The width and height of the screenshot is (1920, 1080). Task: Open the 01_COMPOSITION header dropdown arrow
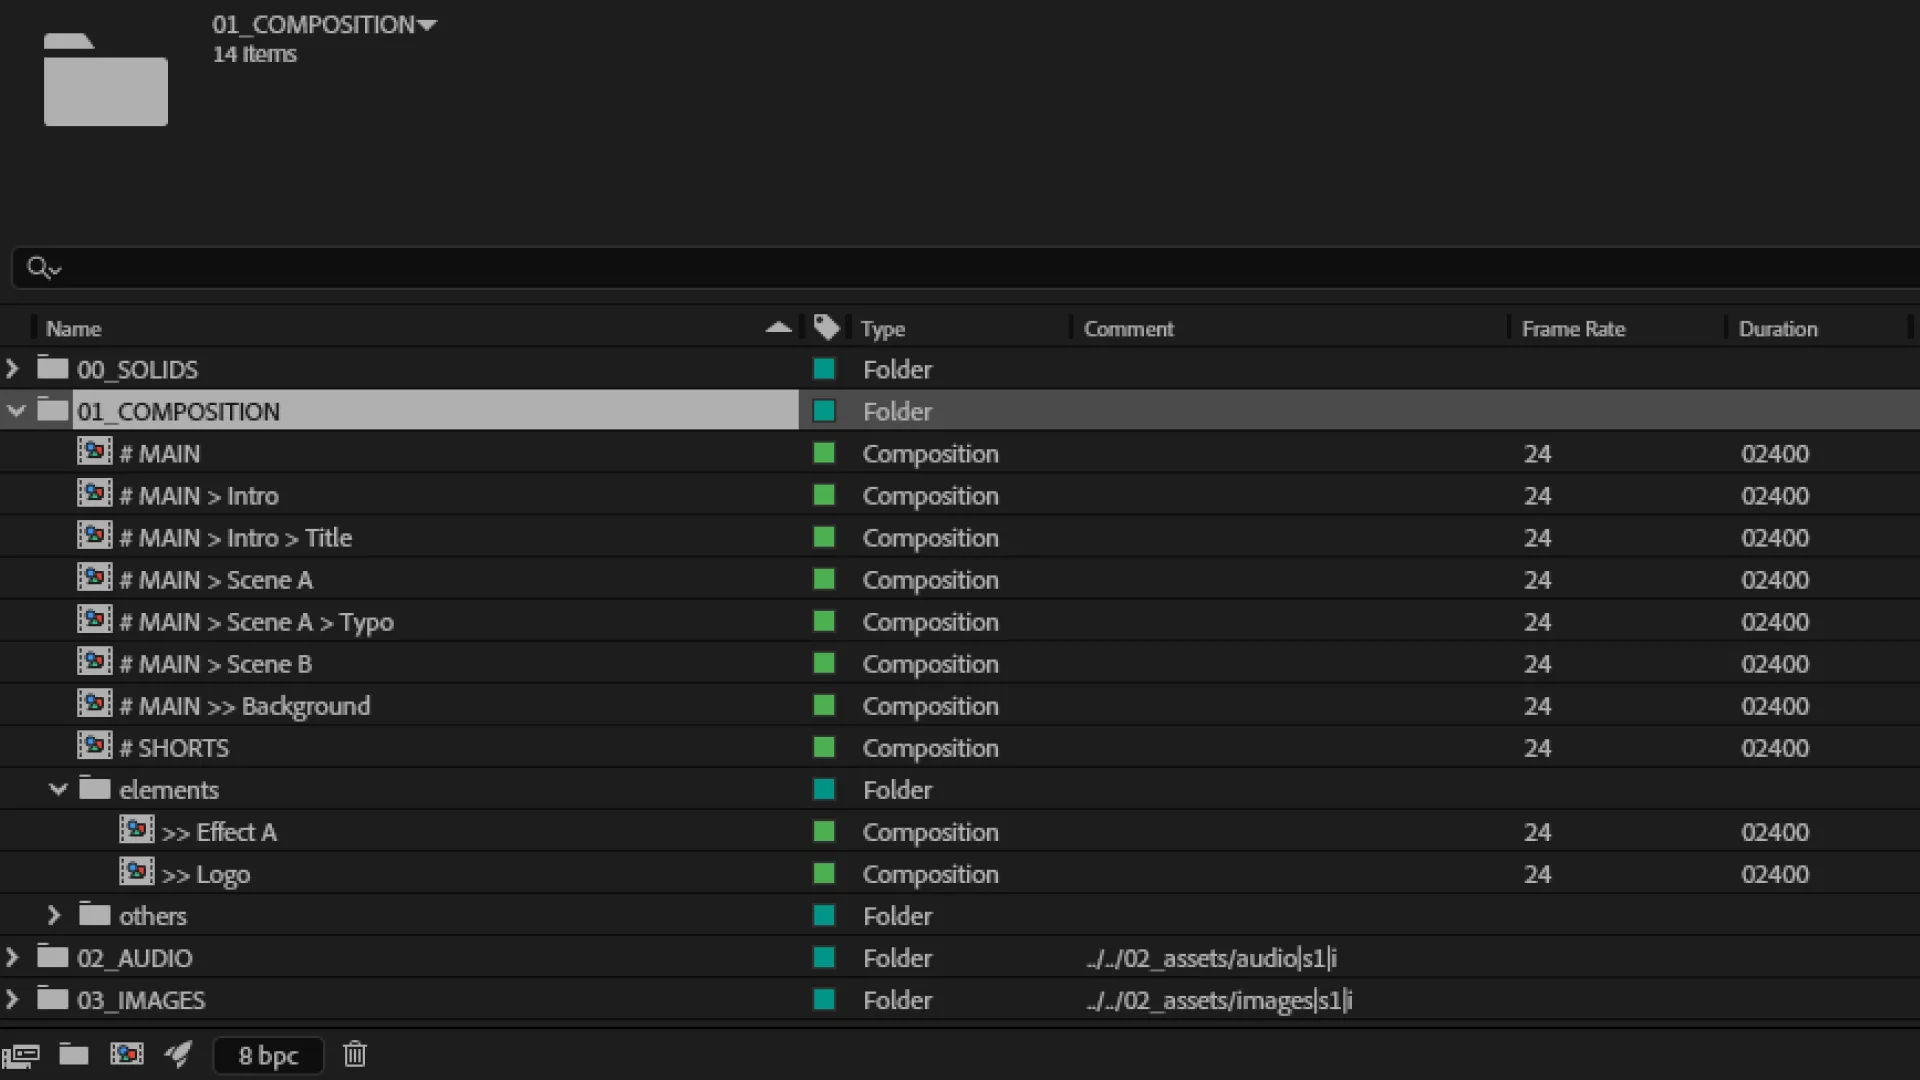click(428, 25)
